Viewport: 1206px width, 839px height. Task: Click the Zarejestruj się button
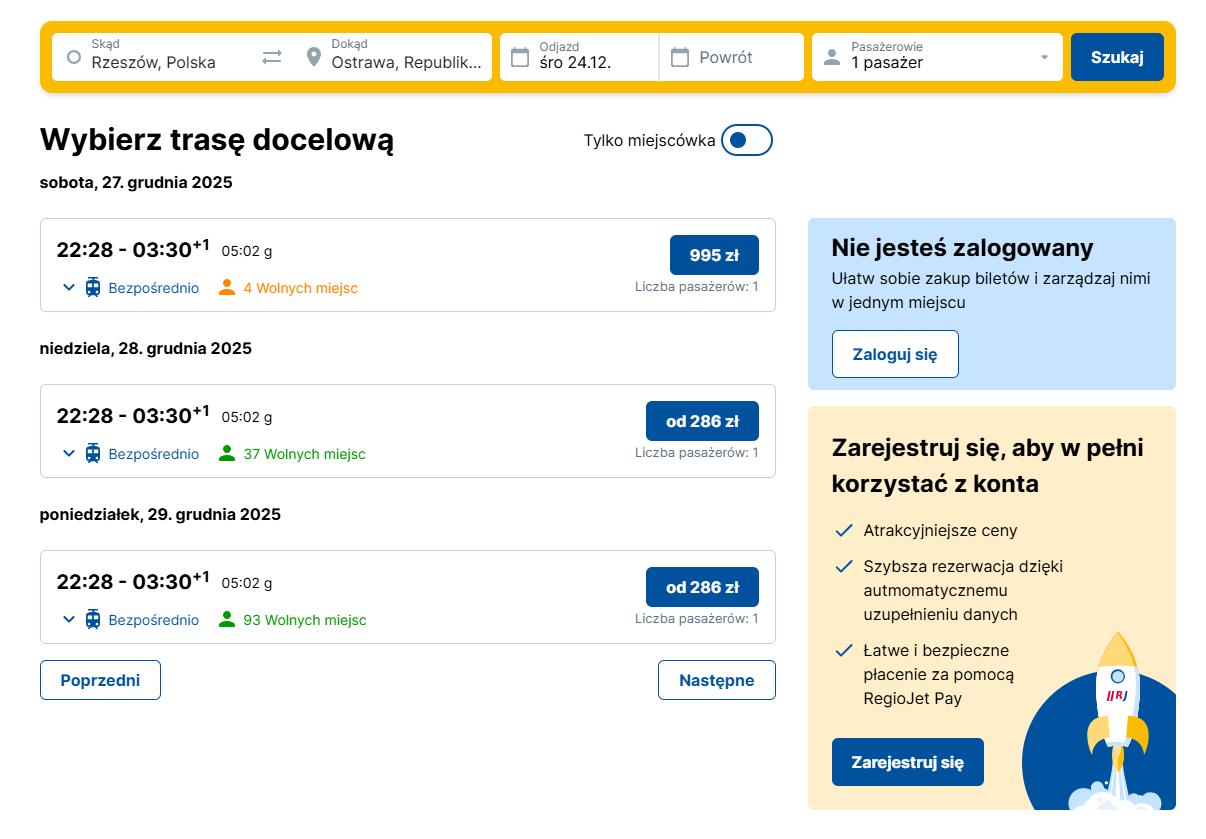[x=908, y=762]
